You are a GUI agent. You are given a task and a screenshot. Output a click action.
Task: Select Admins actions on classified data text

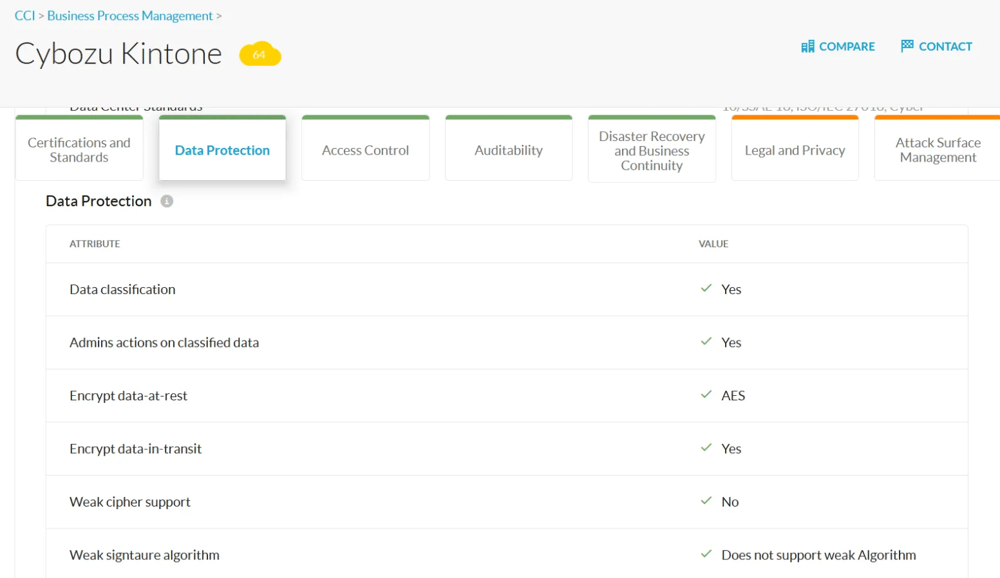[165, 343]
